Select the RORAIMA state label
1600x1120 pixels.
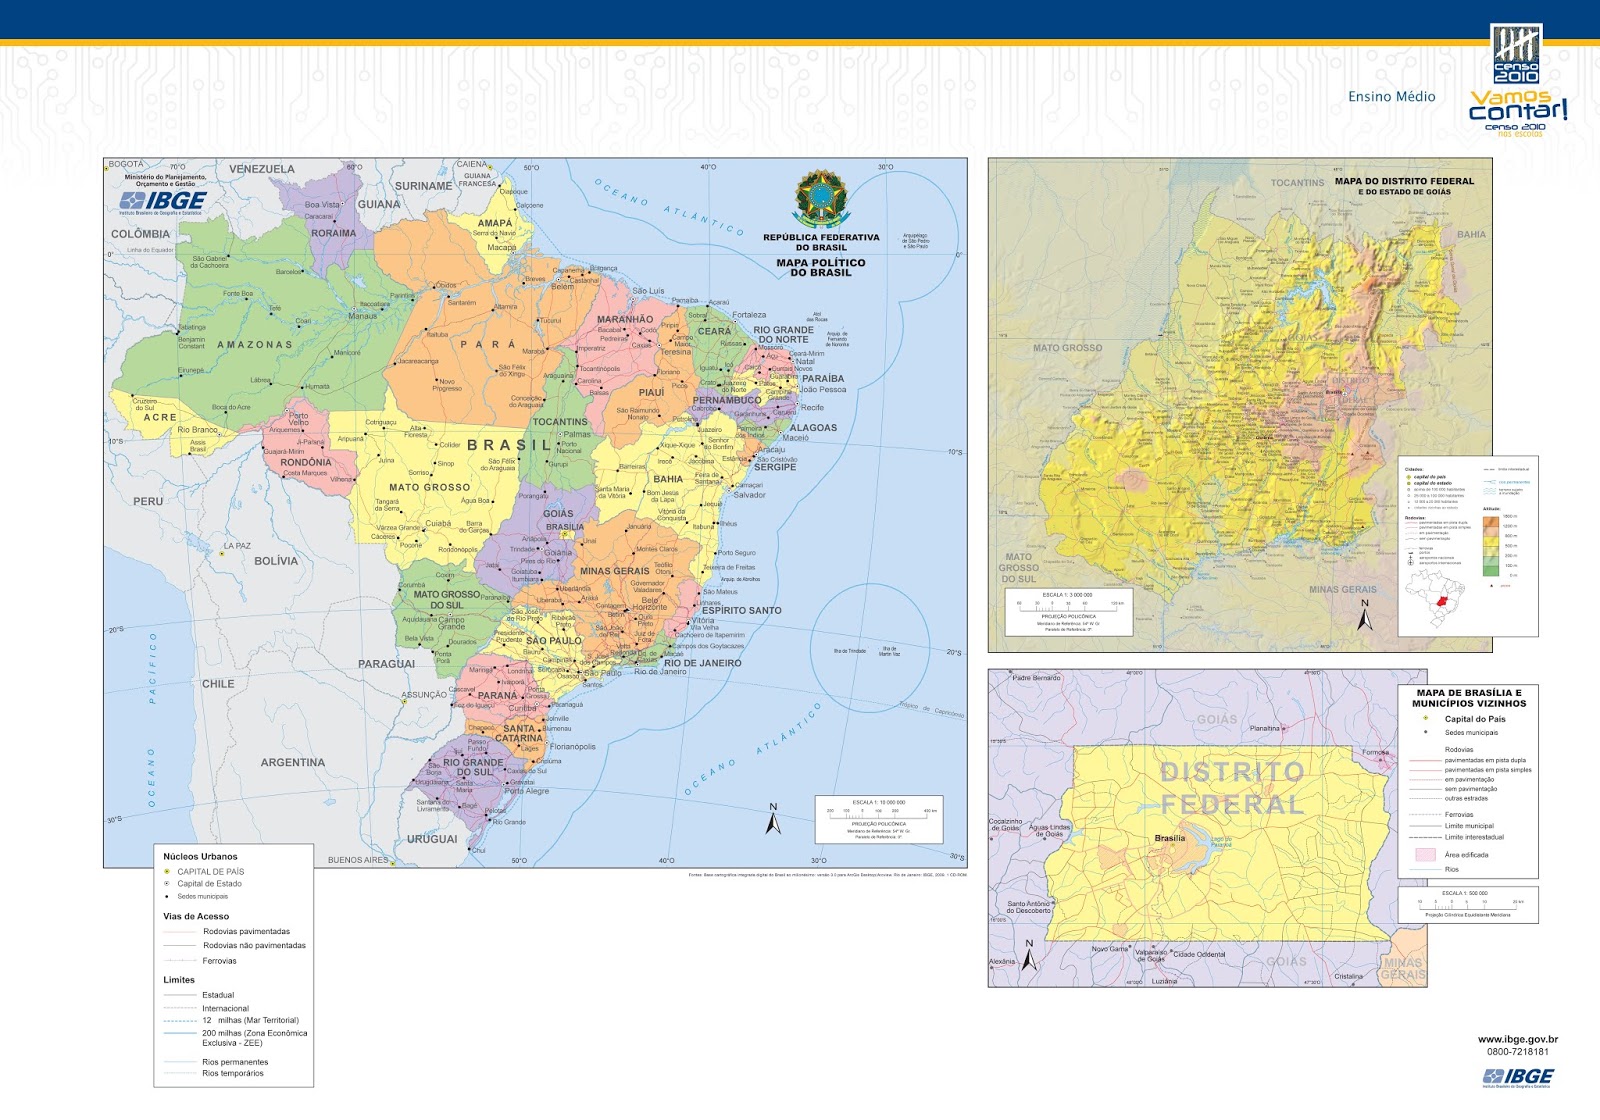(333, 233)
